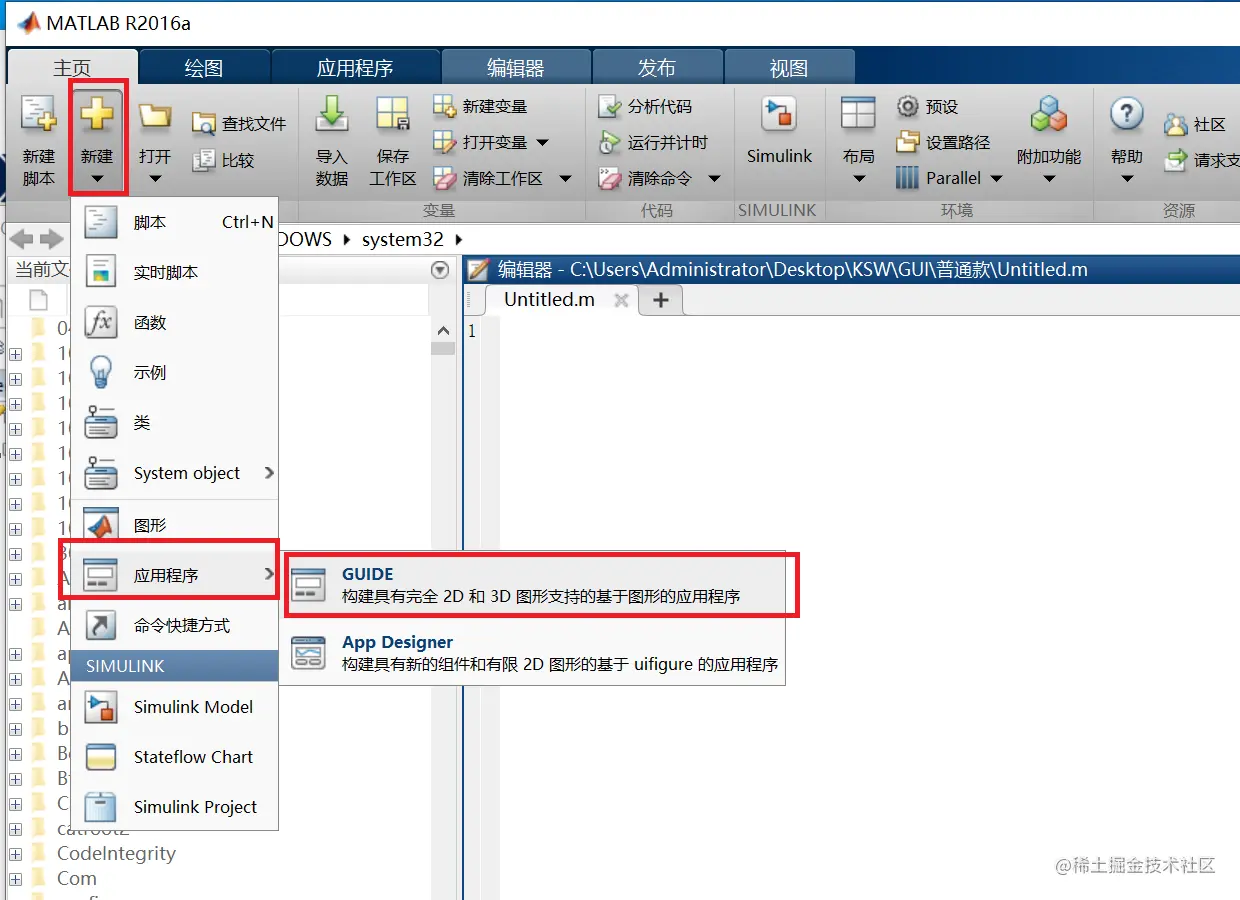Click 比较 in the toolstrip
This screenshot has width=1240, height=900.
(x=224, y=160)
